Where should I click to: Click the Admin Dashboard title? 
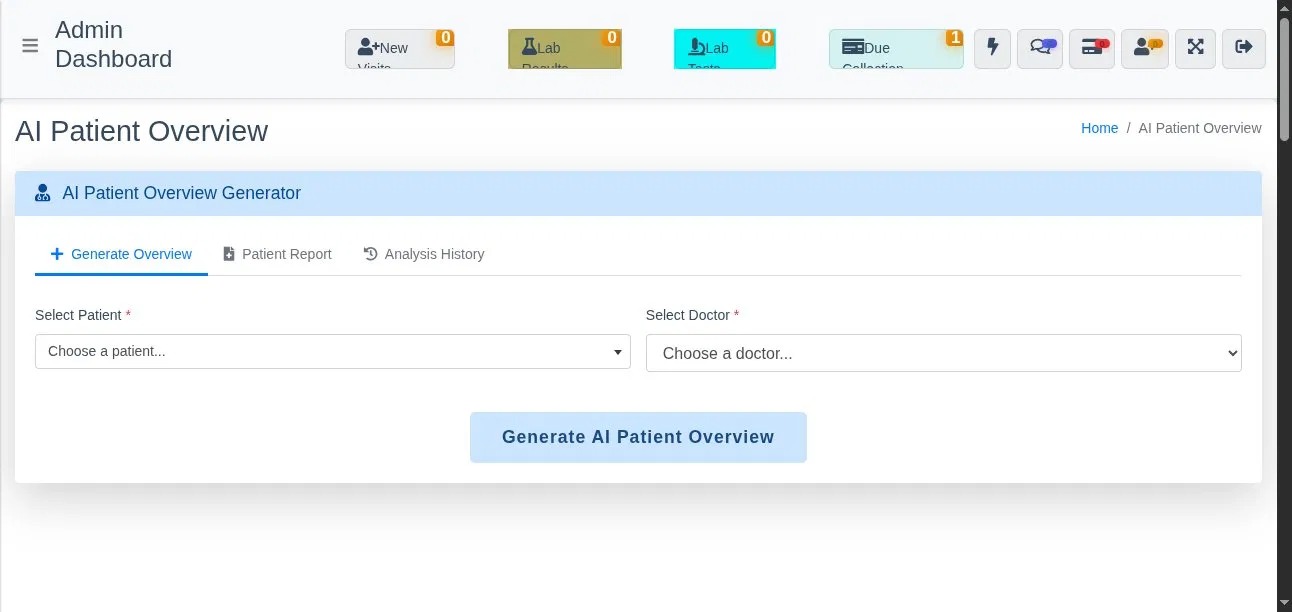pyautogui.click(x=113, y=45)
